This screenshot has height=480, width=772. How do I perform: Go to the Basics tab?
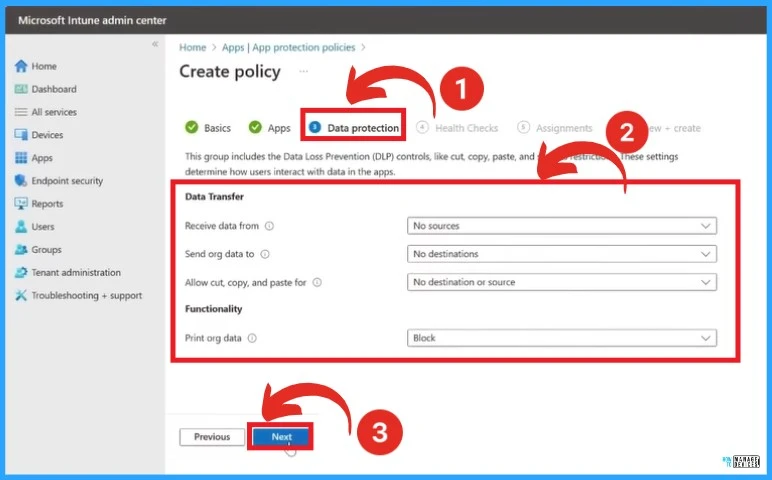coord(208,128)
